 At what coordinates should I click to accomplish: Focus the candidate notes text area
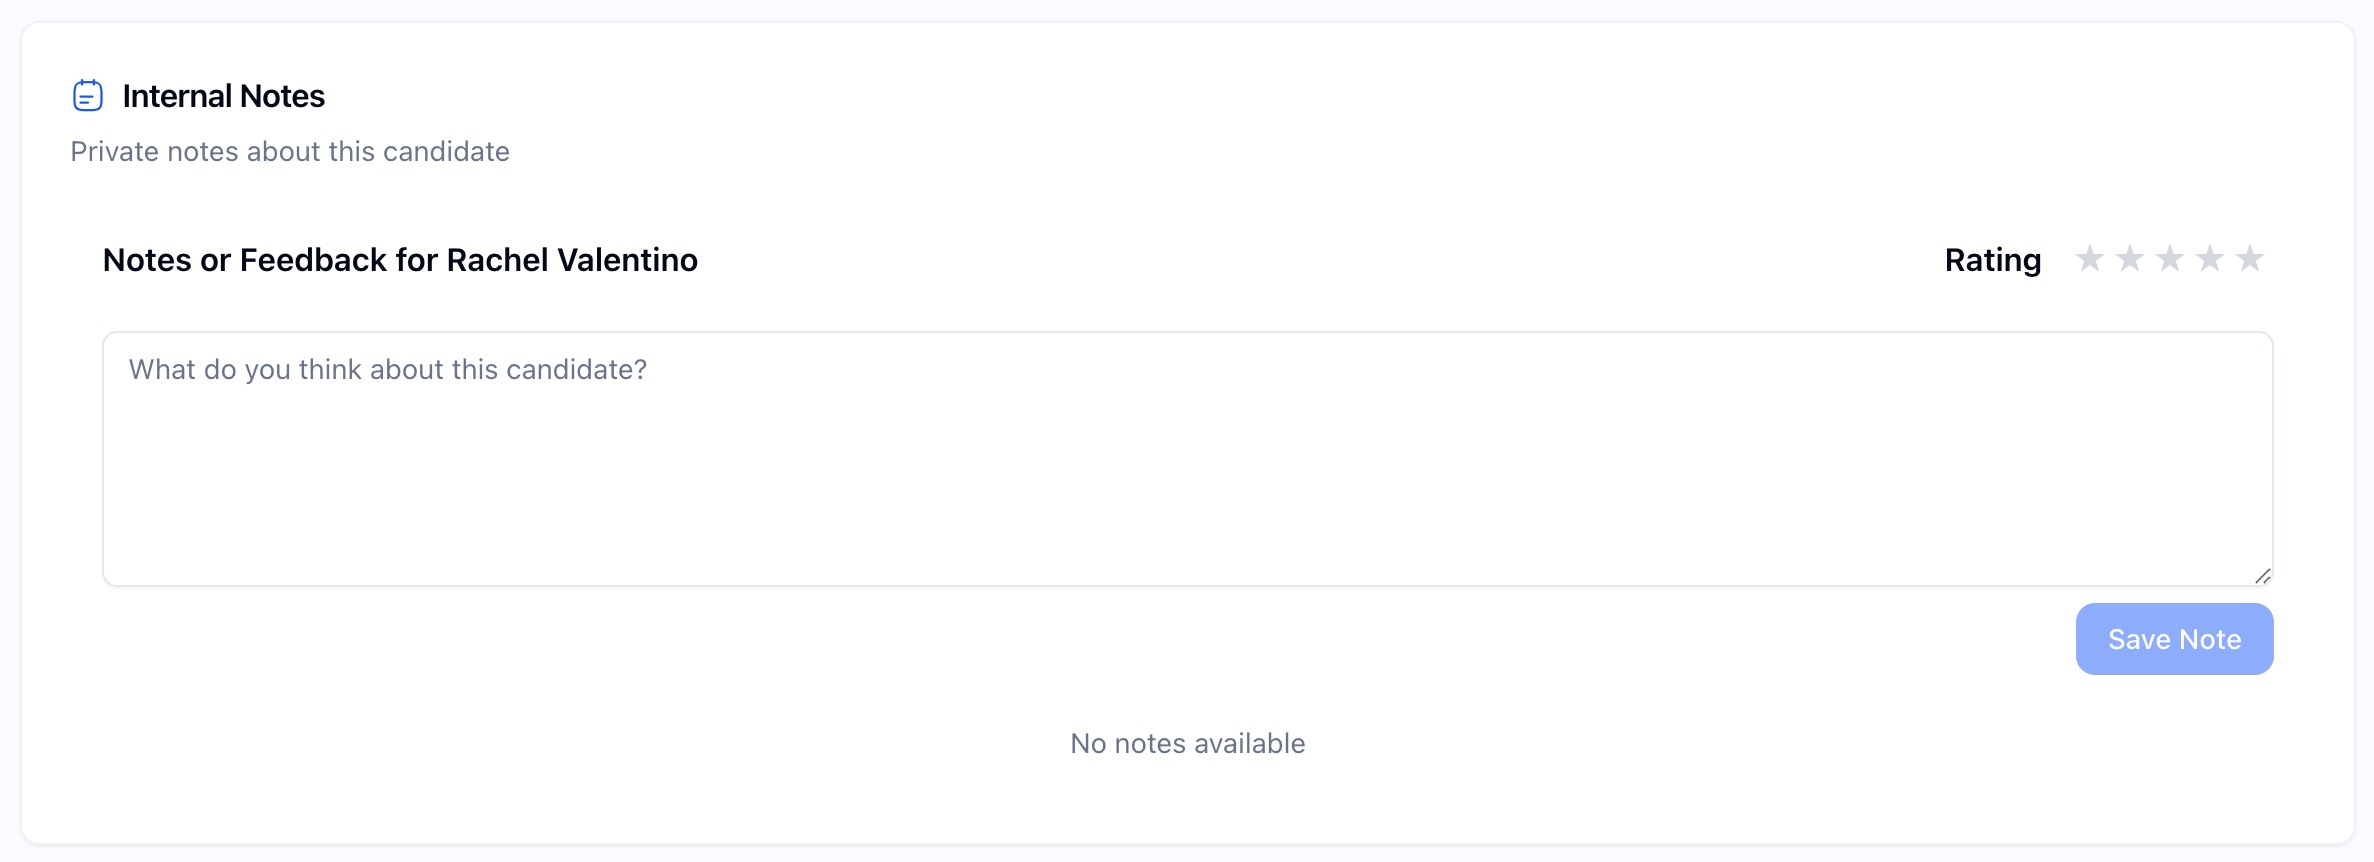click(x=1187, y=470)
